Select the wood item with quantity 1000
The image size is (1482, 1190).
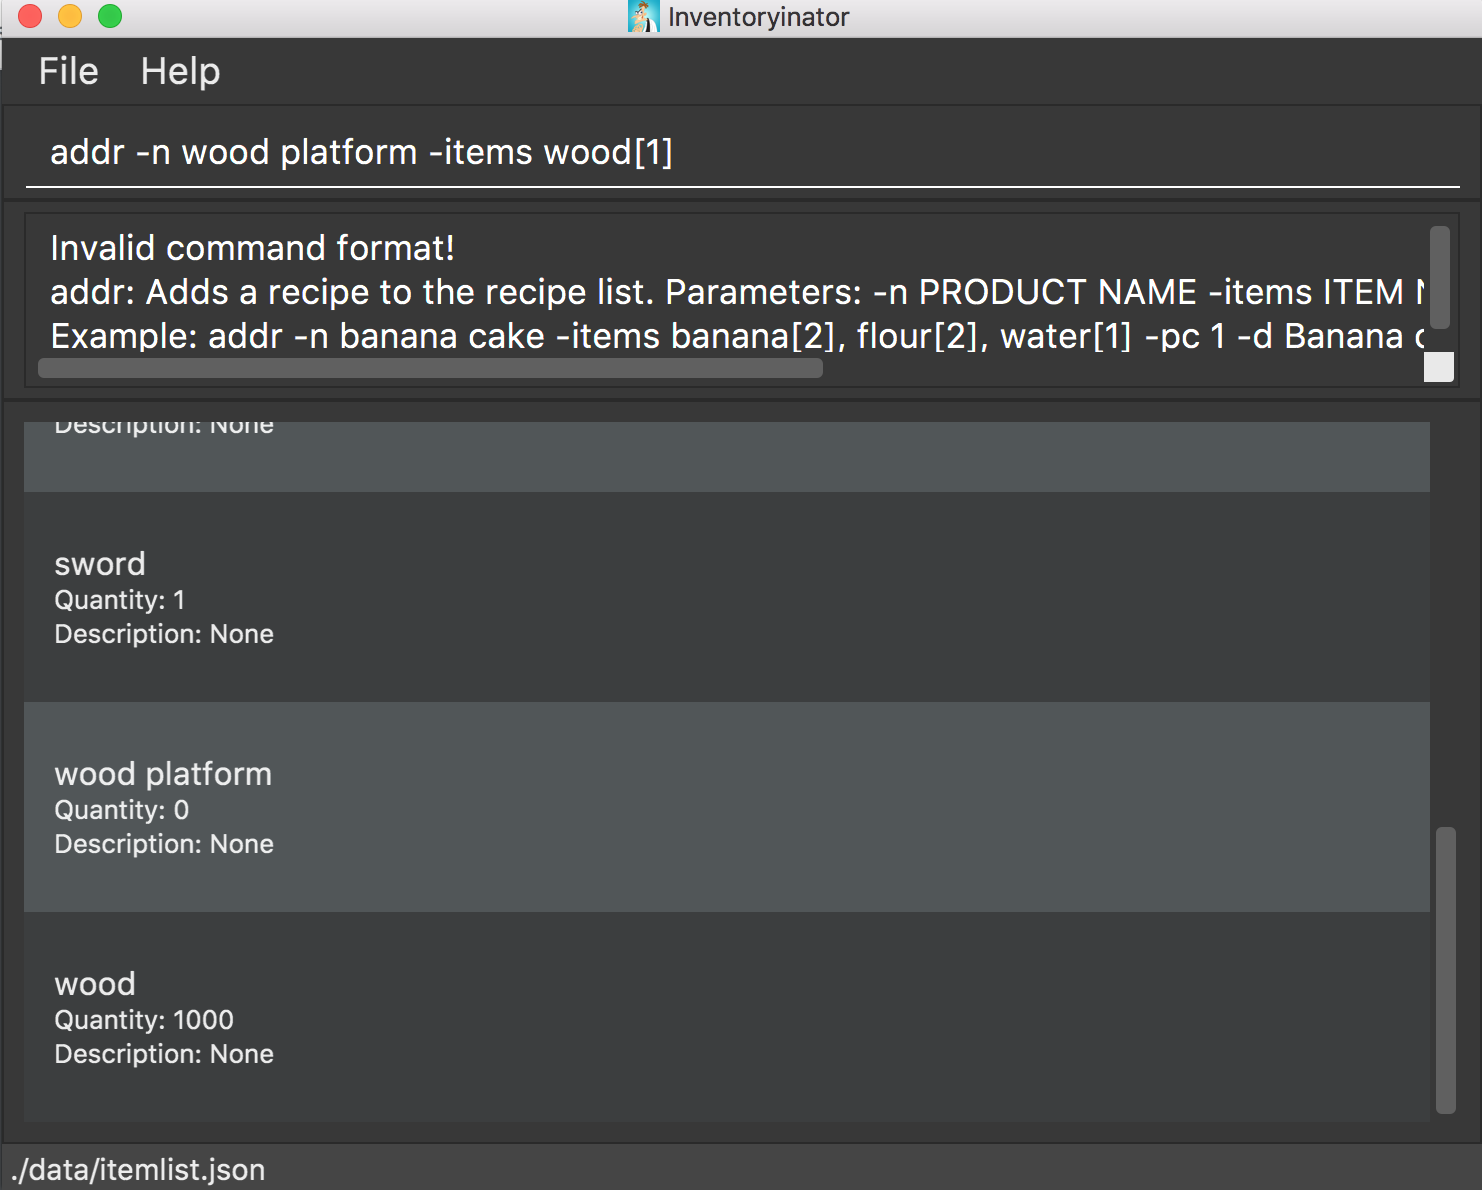[726, 1017]
